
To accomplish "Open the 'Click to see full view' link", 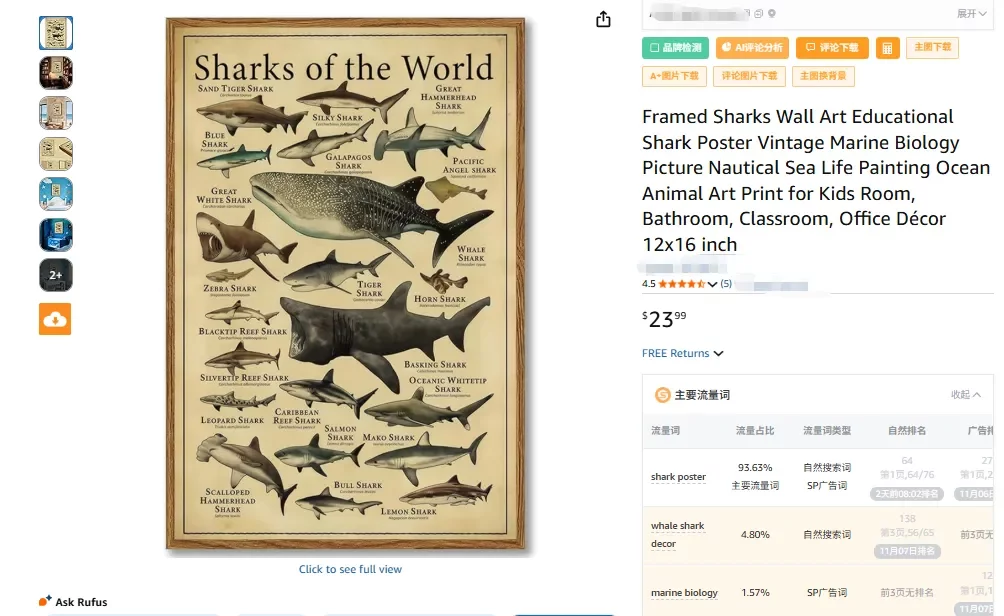I will (350, 569).
